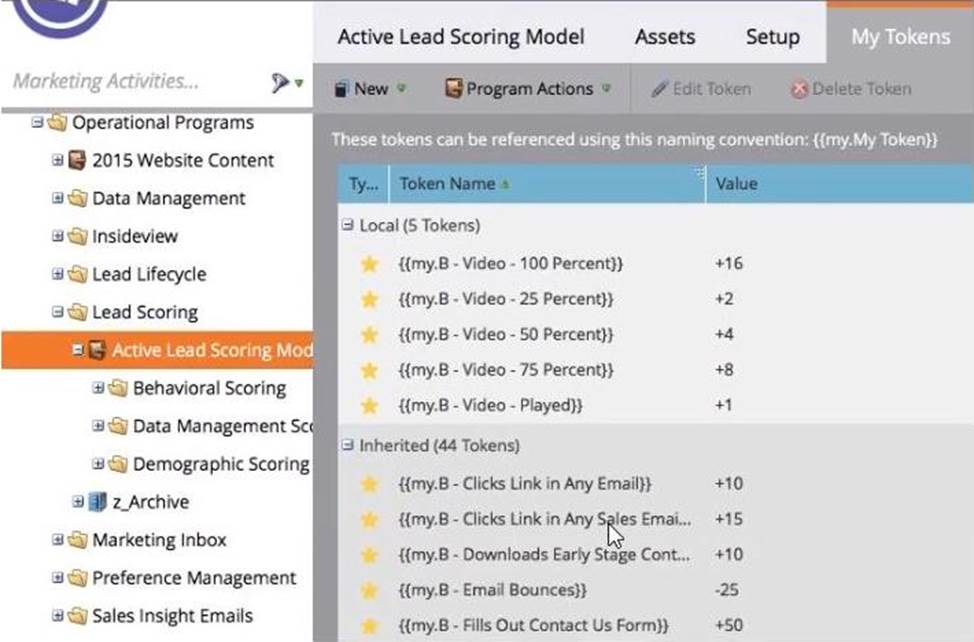Switch to the Assets tab

[x=665, y=37]
